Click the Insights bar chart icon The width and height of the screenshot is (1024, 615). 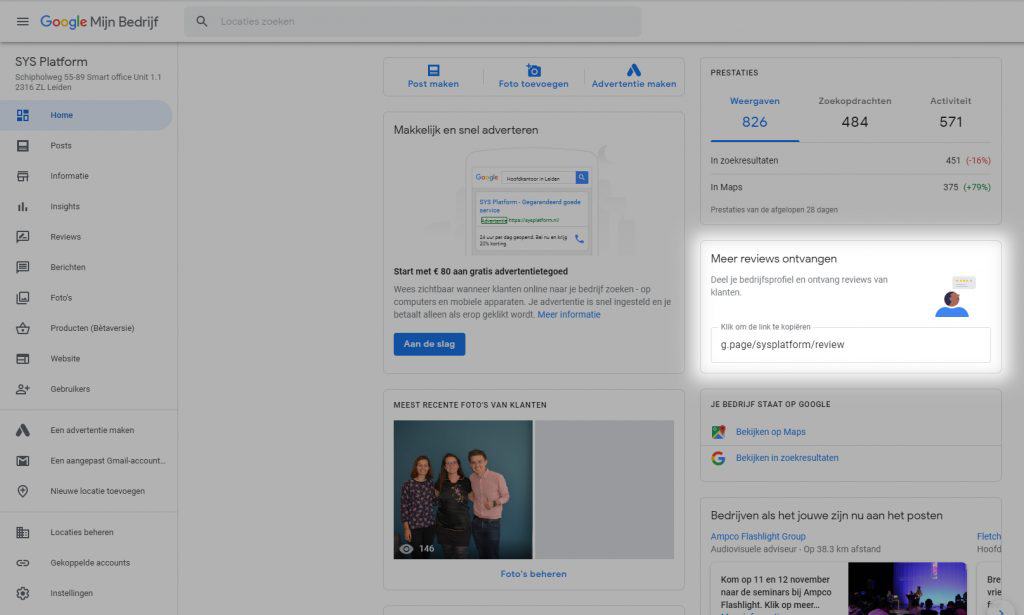pos(23,206)
